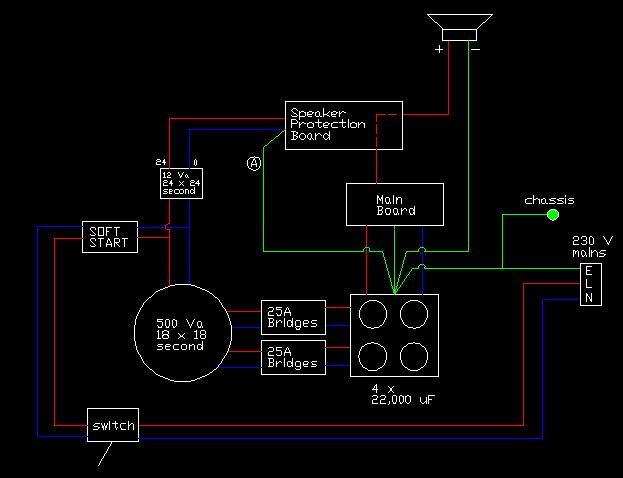Viewport: 623px width, 478px height.
Task: Click the top-left capacitor circle
Action: click(373, 314)
